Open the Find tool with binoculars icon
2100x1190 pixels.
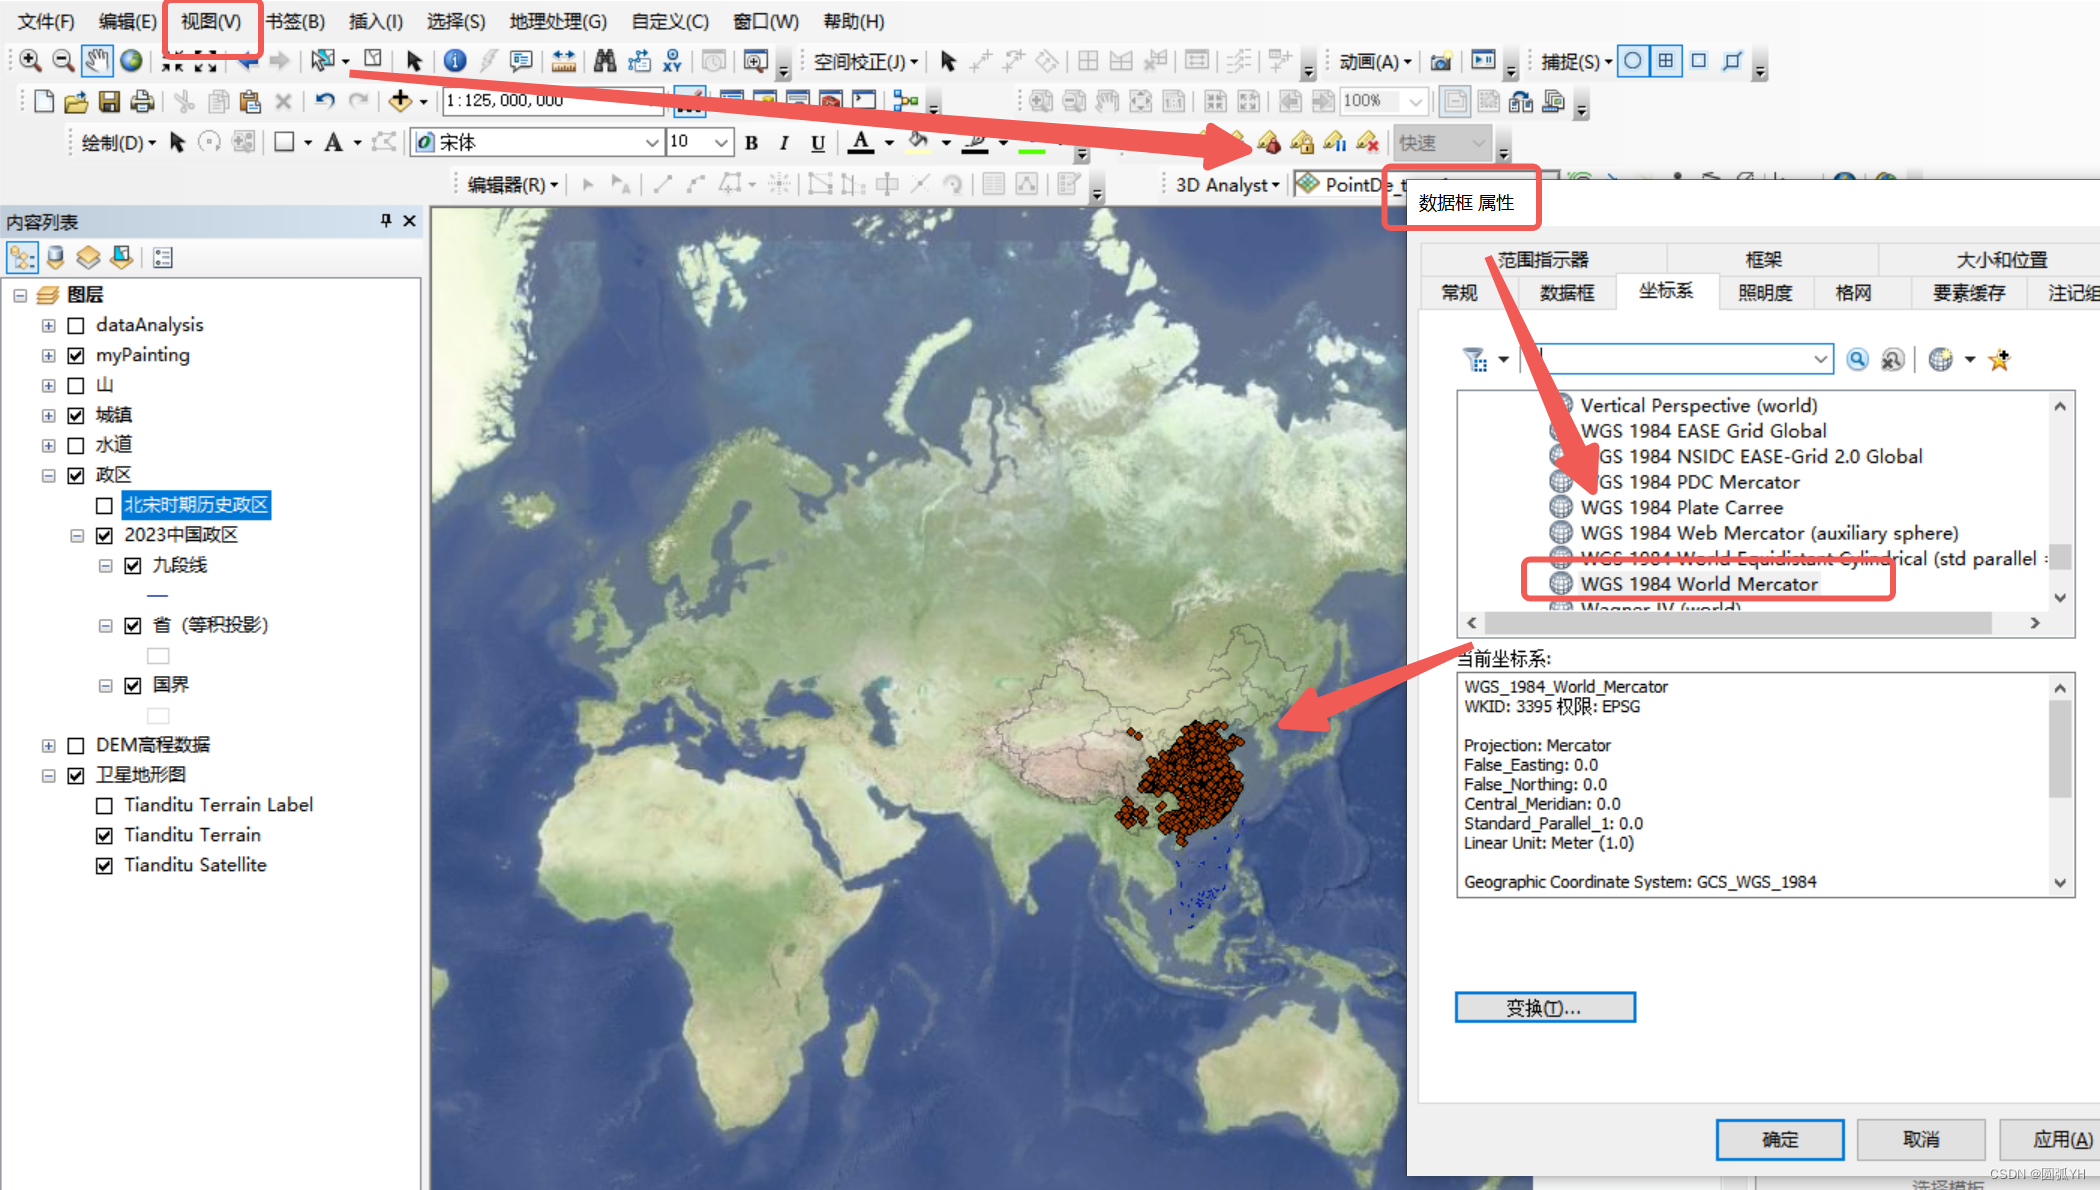[x=605, y=61]
